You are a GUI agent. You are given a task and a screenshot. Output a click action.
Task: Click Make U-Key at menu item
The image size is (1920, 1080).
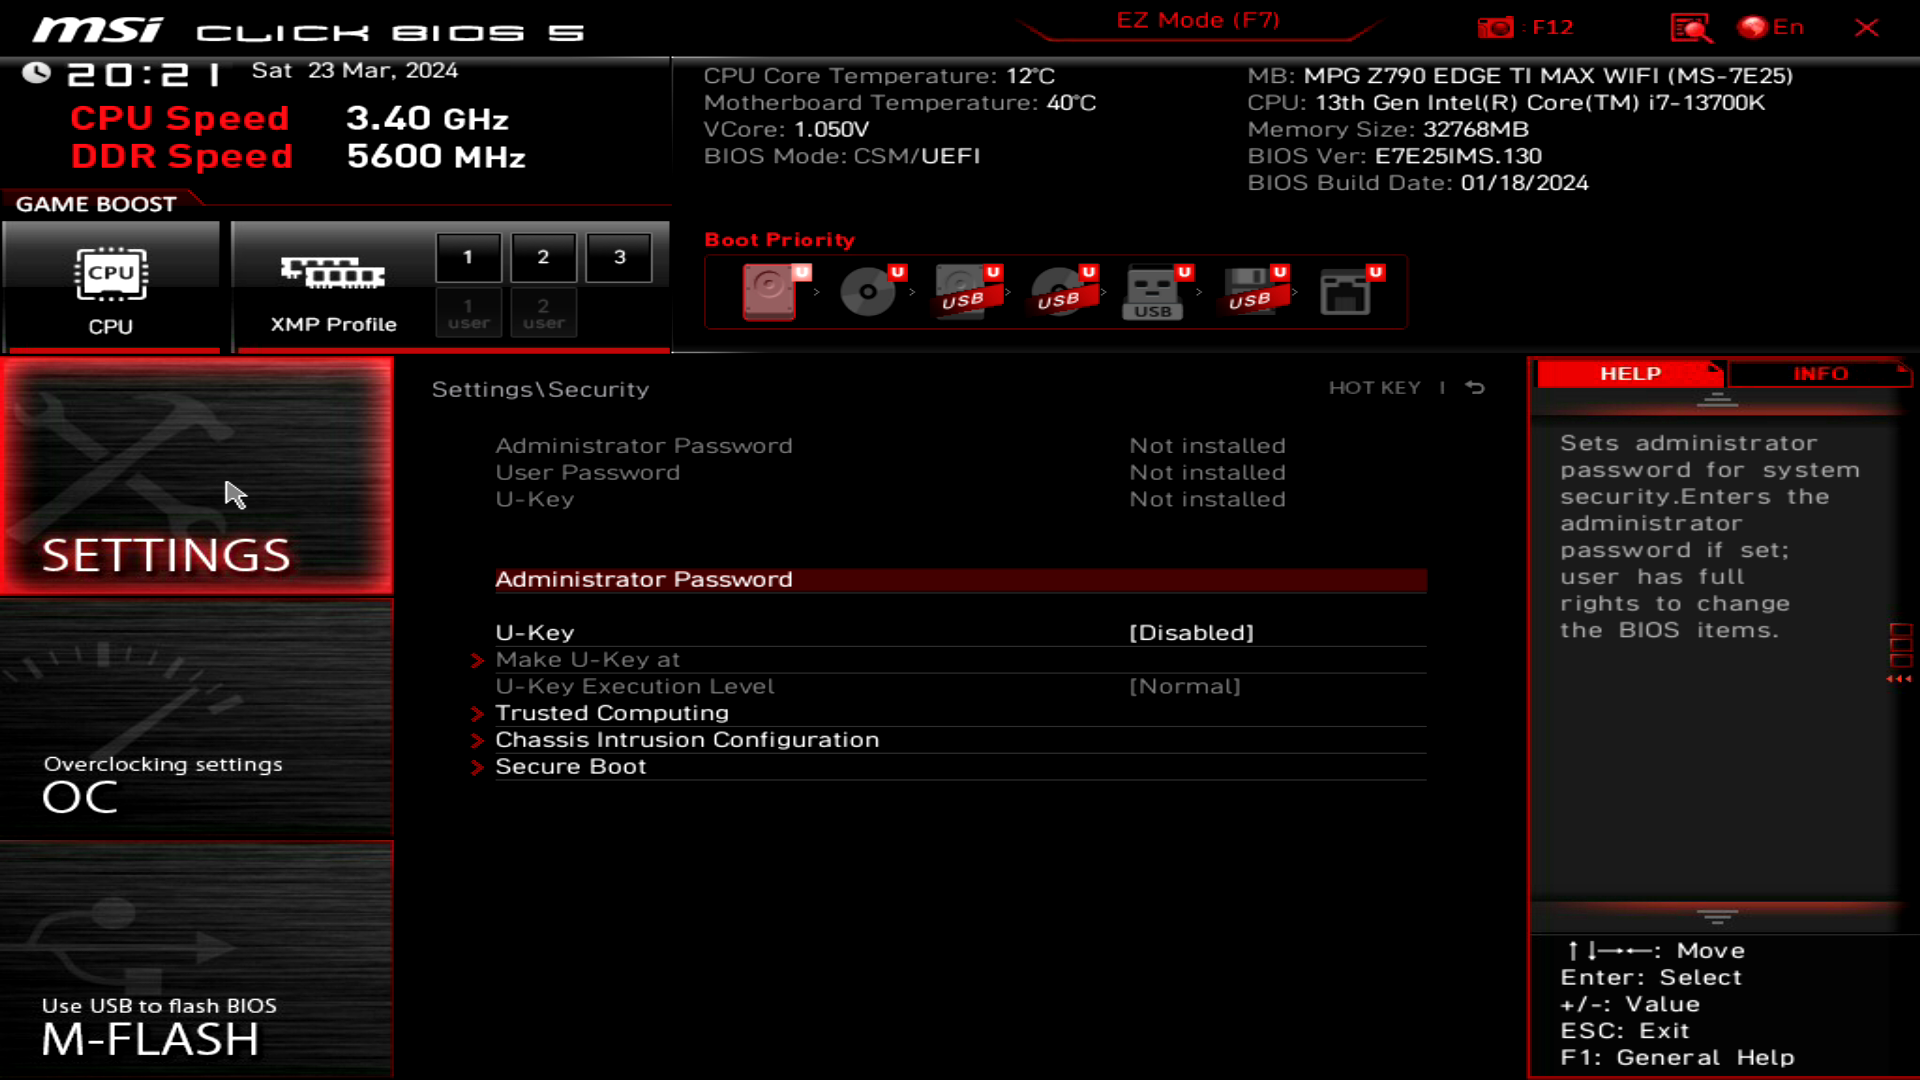point(588,658)
